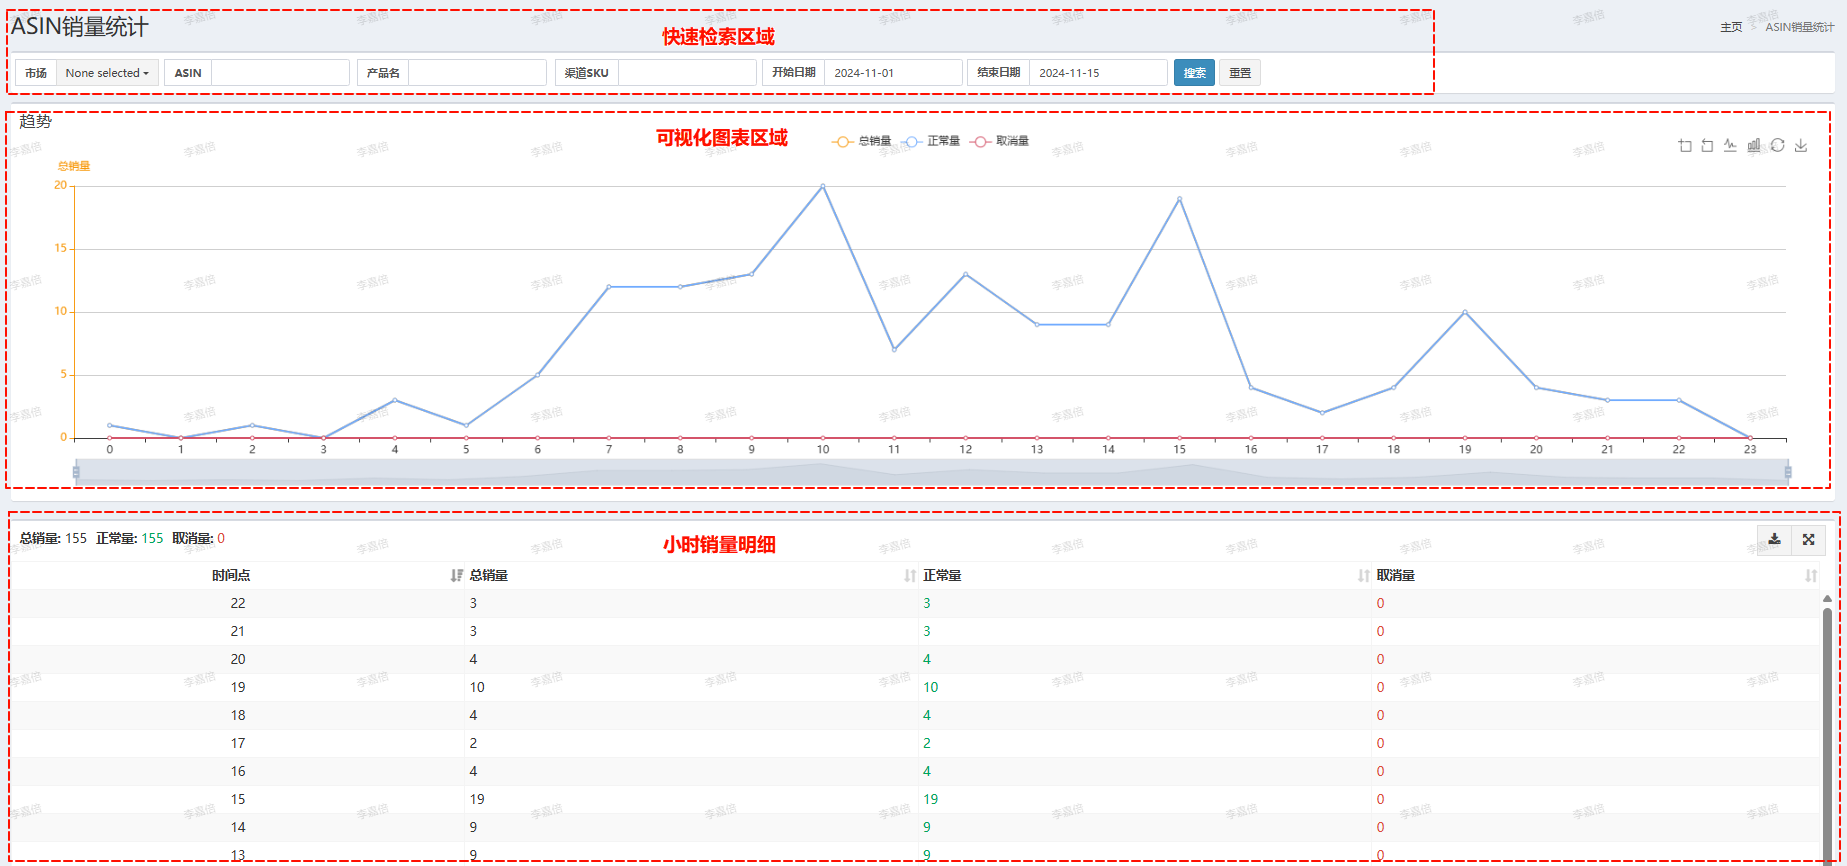The width and height of the screenshot is (1847, 866).
Task: Go to 主页 in the breadcrumb
Action: pos(1730,27)
